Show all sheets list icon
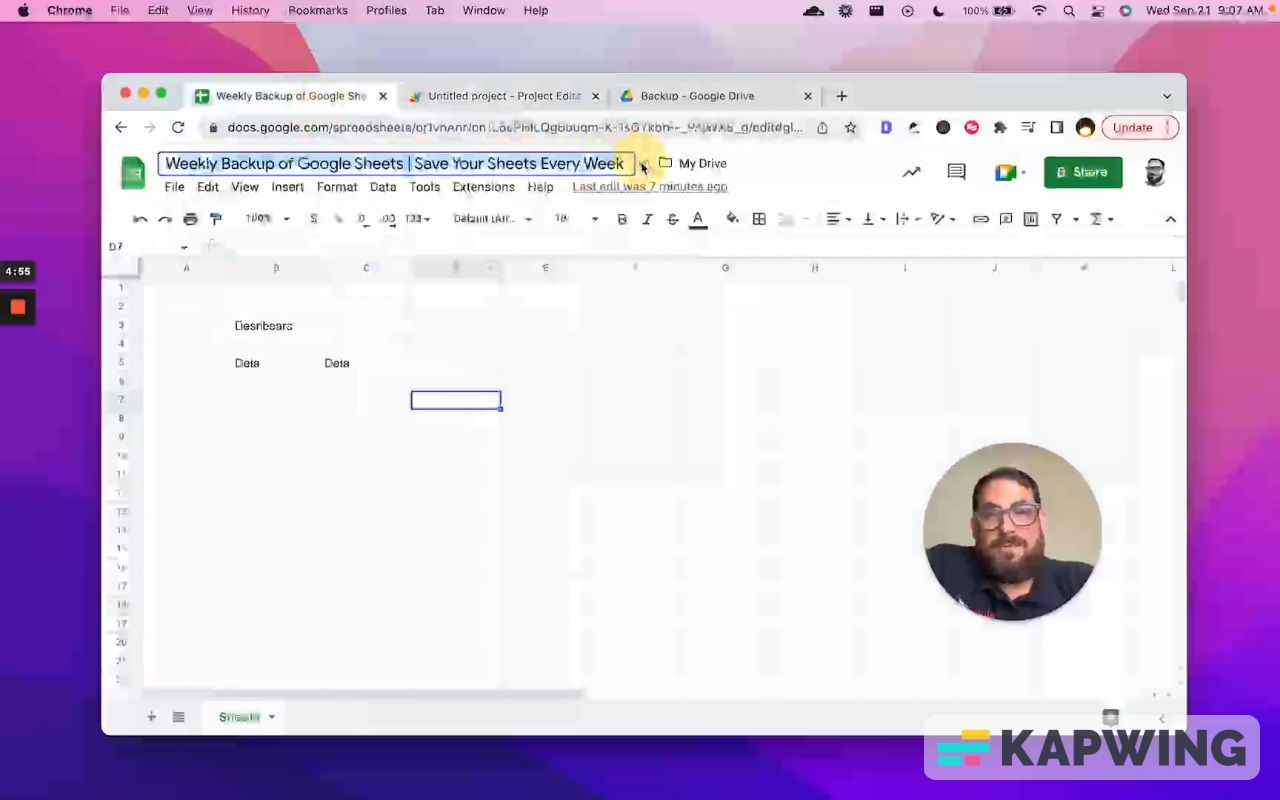The height and width of the screenshot is (800, 1280). click(x=178, y=717)
